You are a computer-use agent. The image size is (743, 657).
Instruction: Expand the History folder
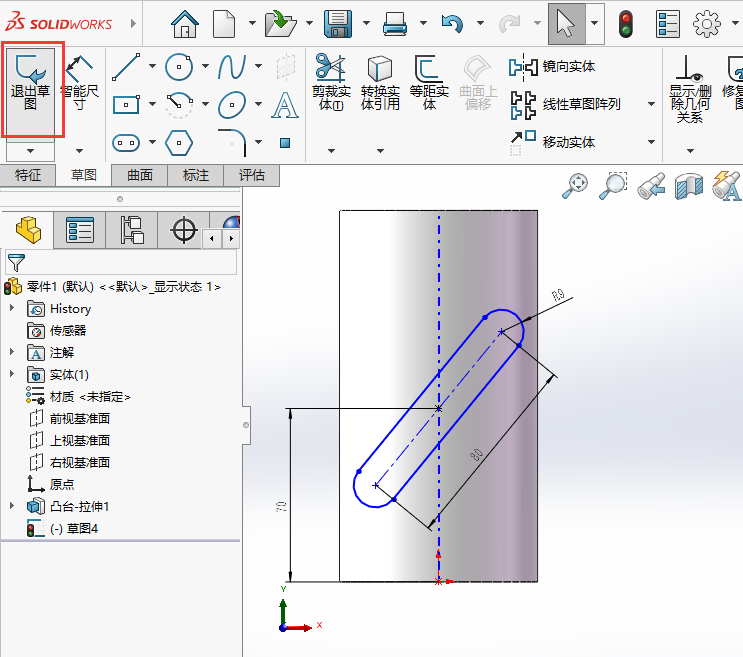point(12,308)
